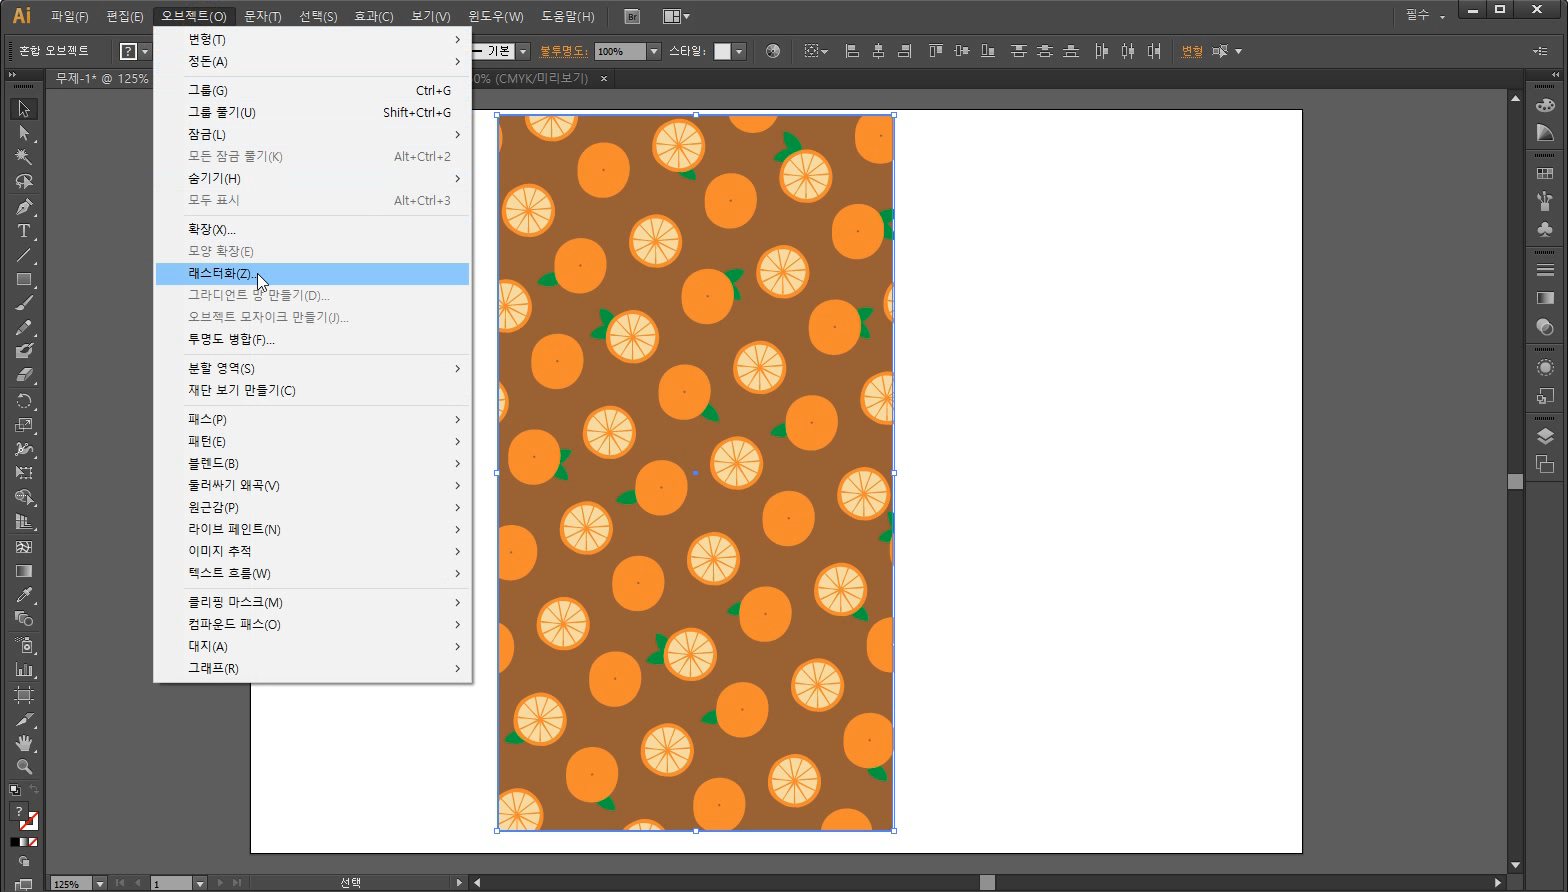The width and height of the screenshot is (1568, 892).
Task: Open the 125% zoom level dropdown
Action: click(x=99, y=884)
